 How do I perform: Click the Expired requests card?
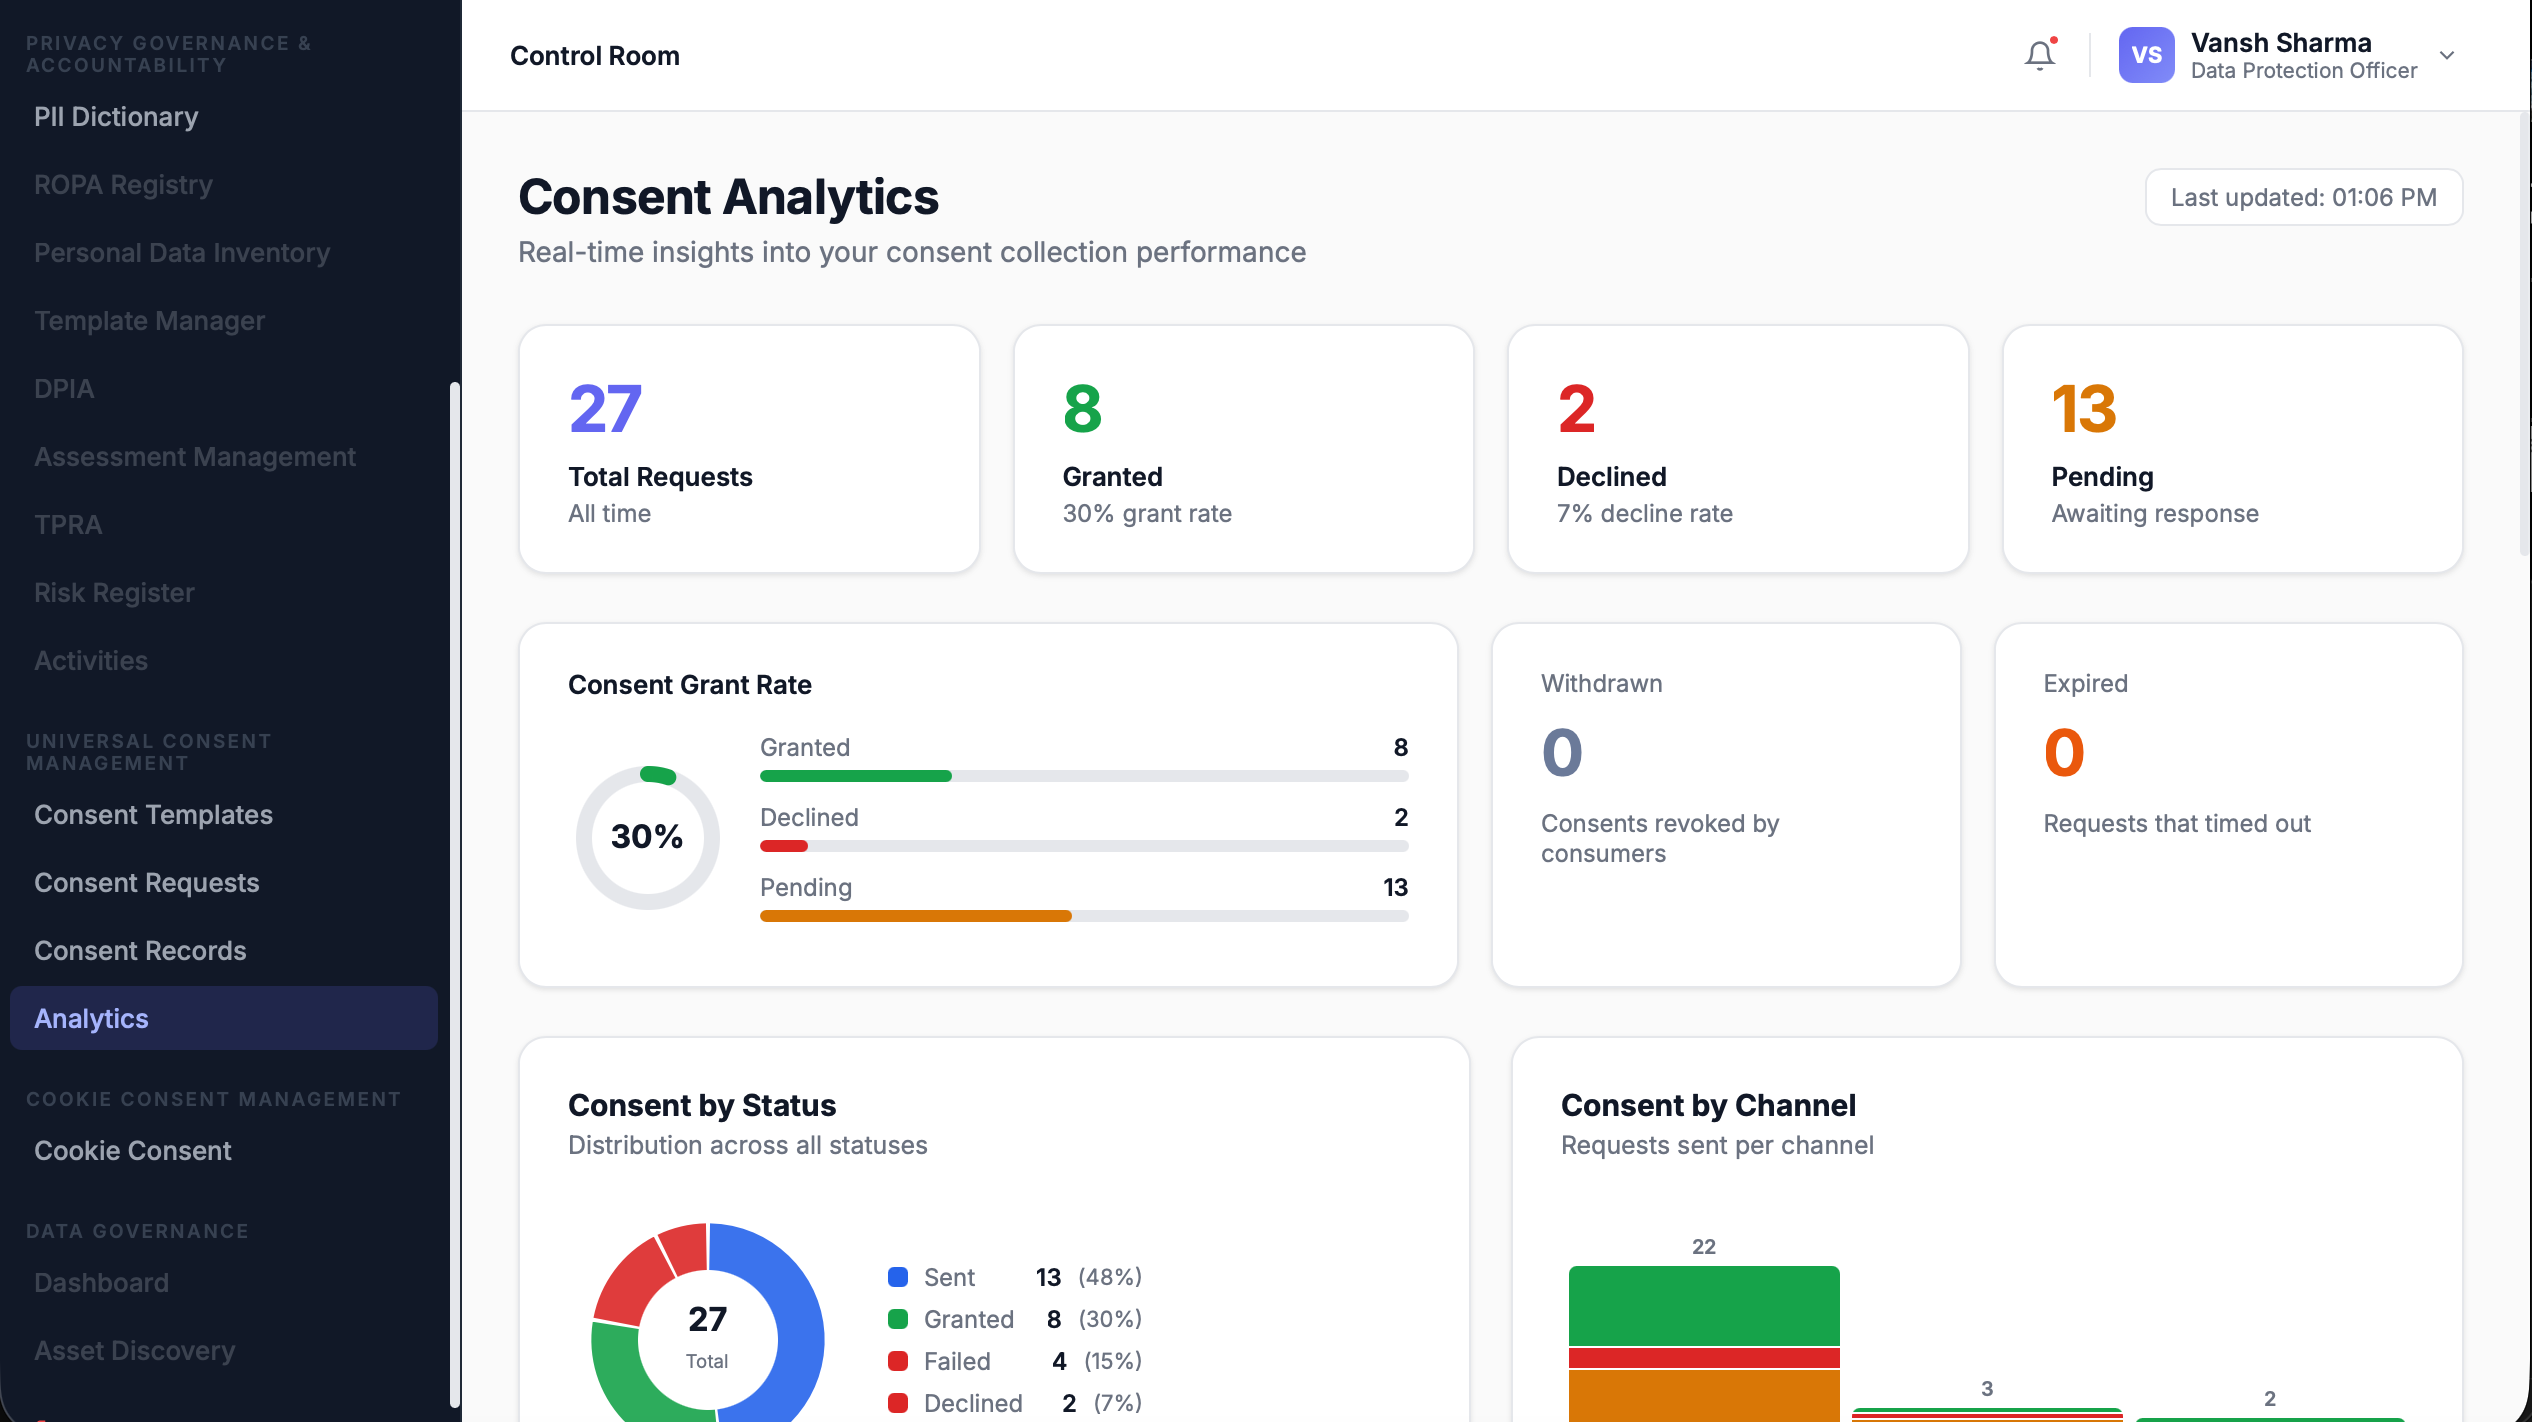[2228, 805]
